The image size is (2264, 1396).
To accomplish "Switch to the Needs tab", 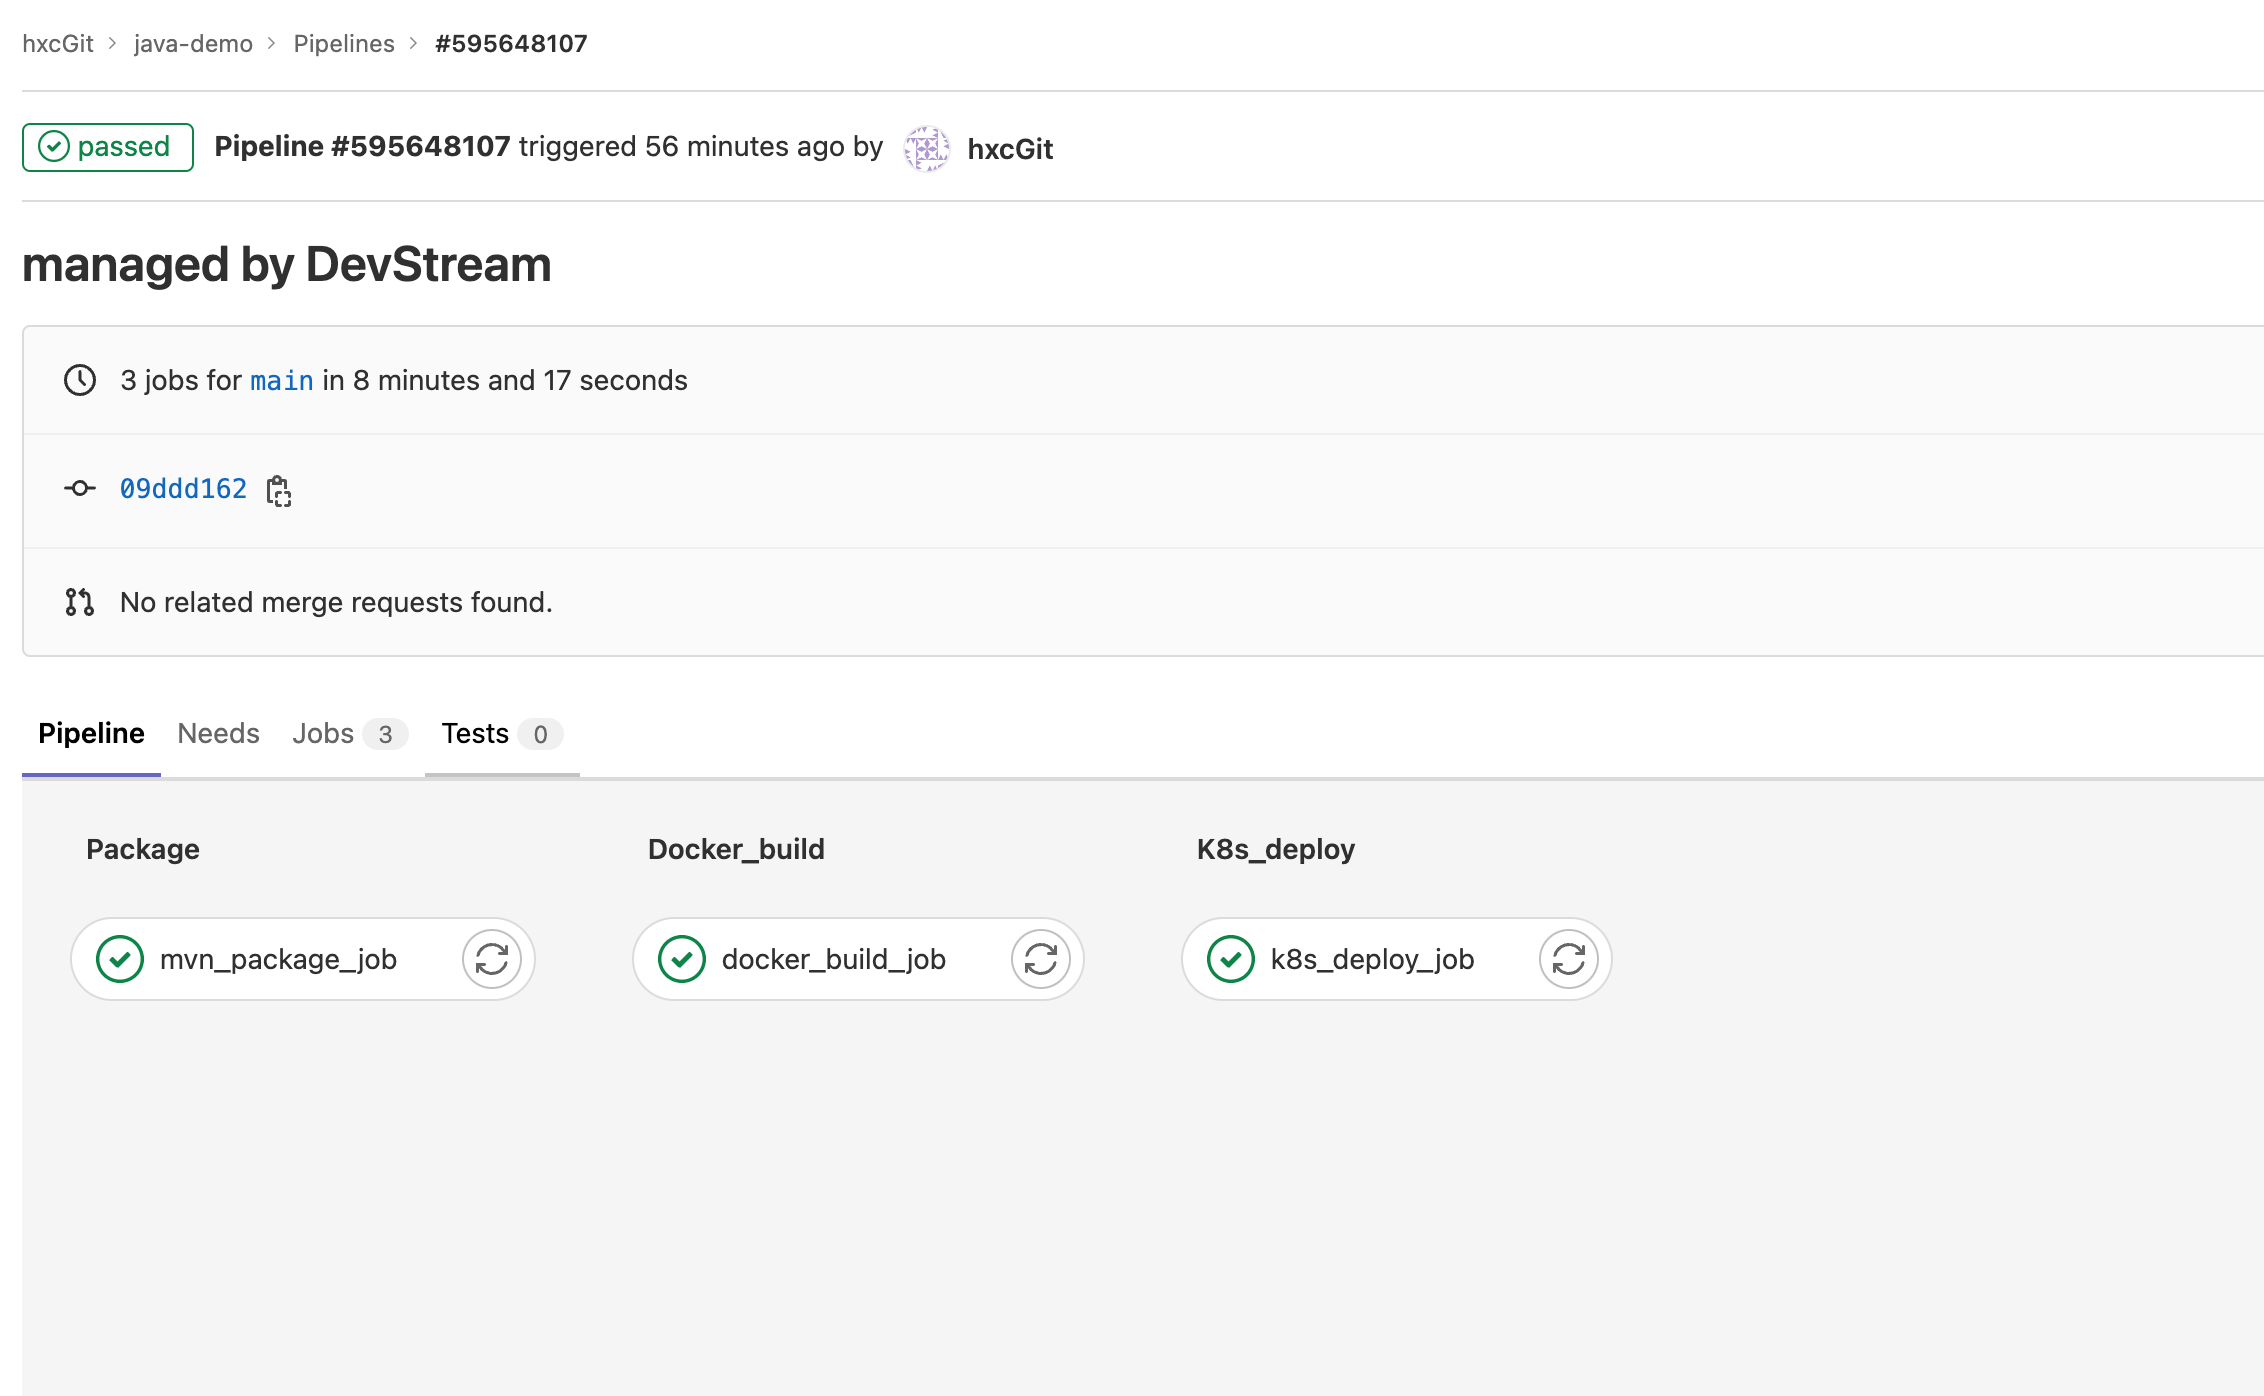I will point(218,734).
